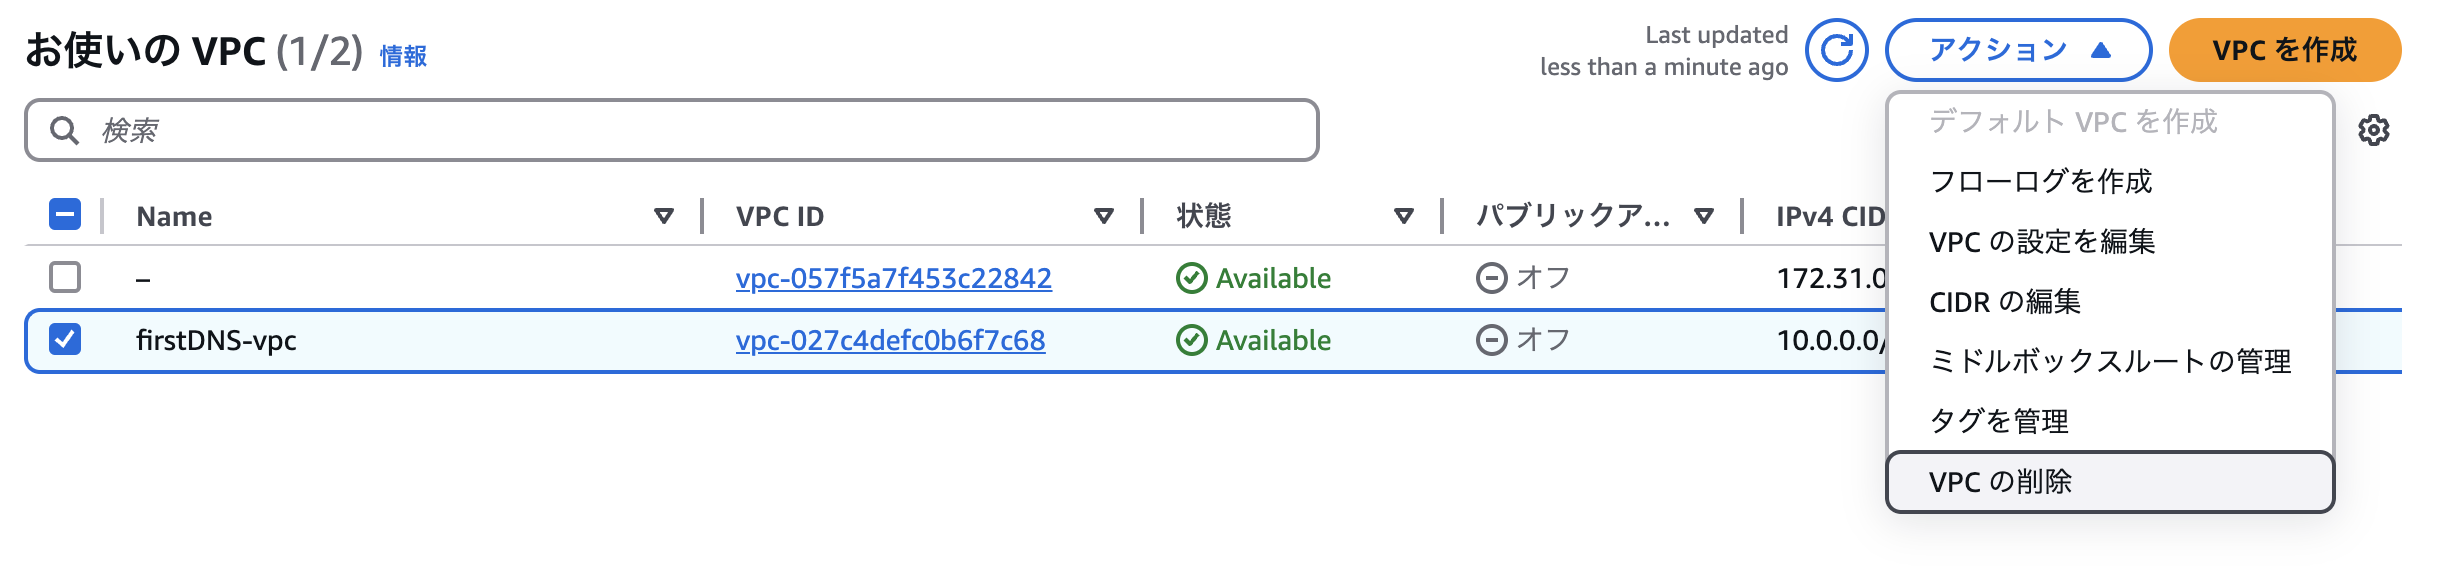The height and width of the screenshot is (578, 2438).
Task: Open the VPC ID column sort control
Action: [x=1104, y=215]
